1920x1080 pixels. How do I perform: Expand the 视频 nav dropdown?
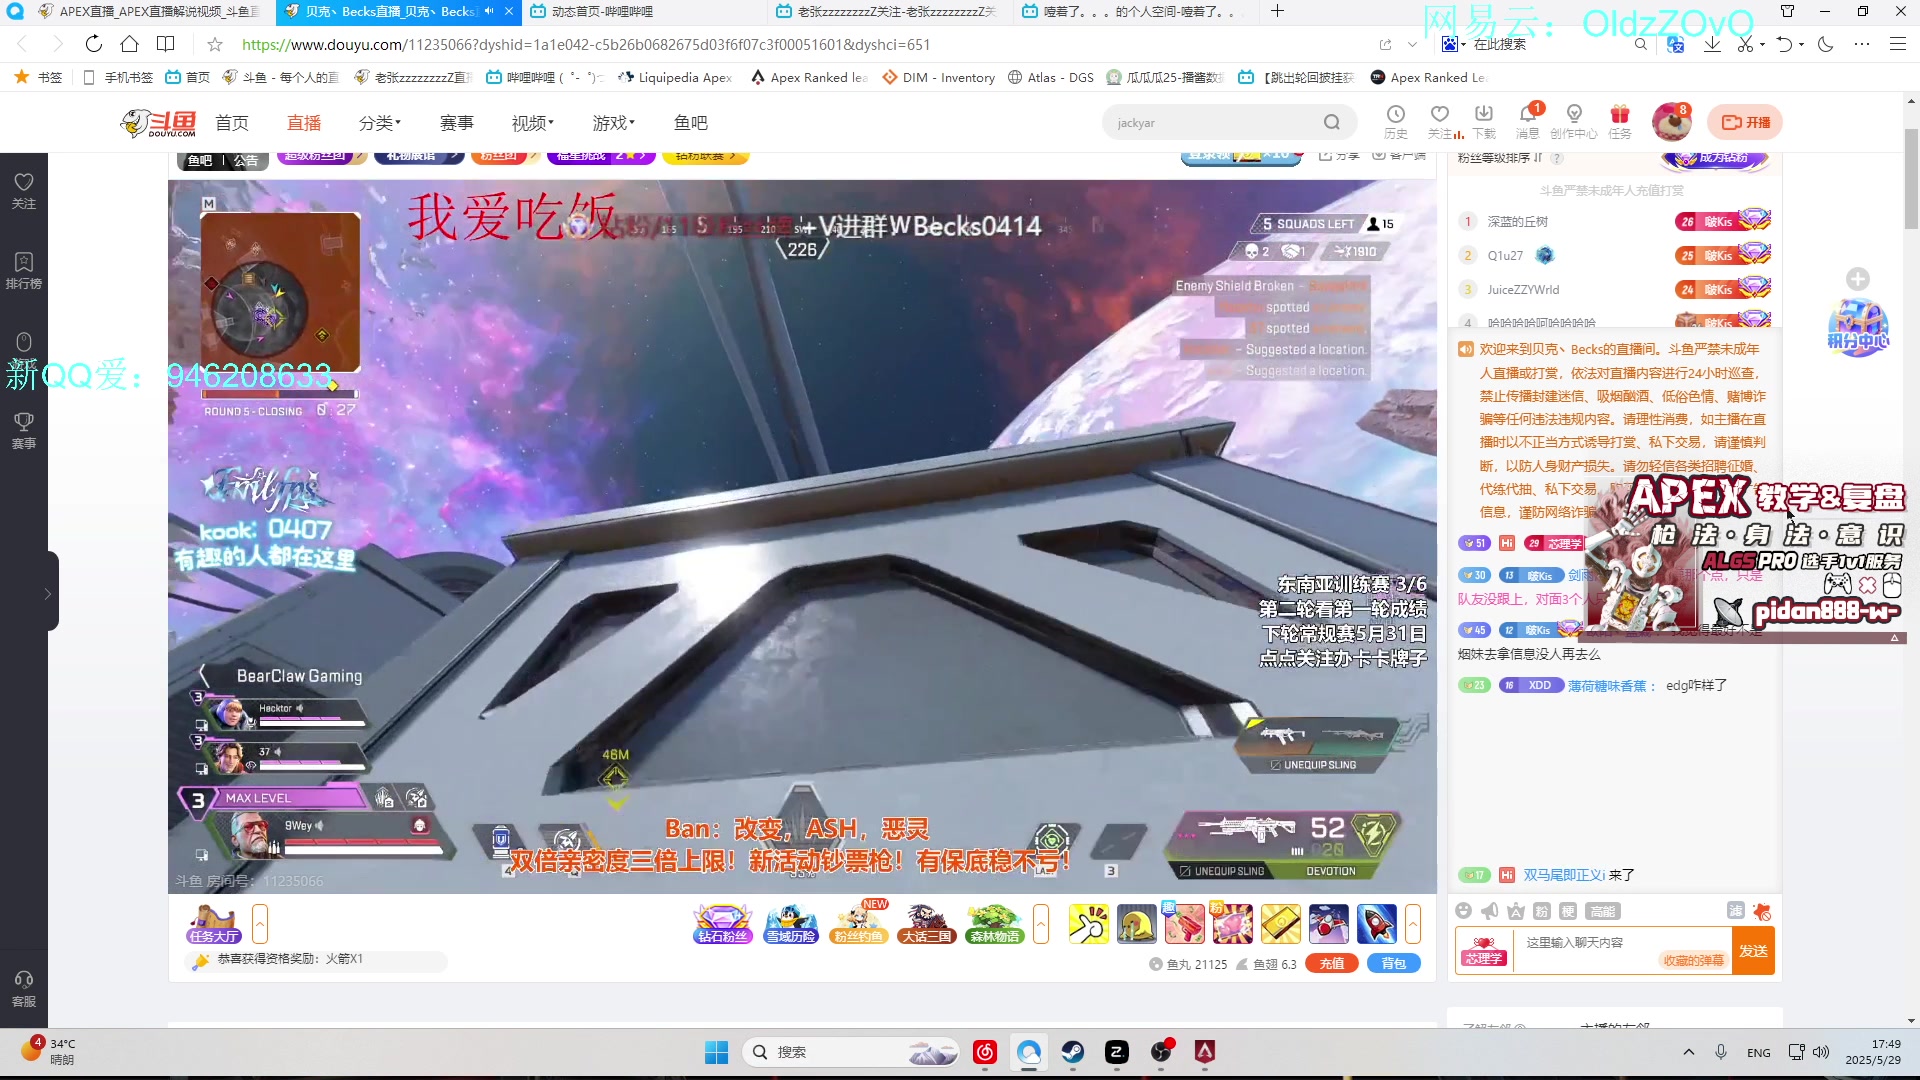pos(533,122)
